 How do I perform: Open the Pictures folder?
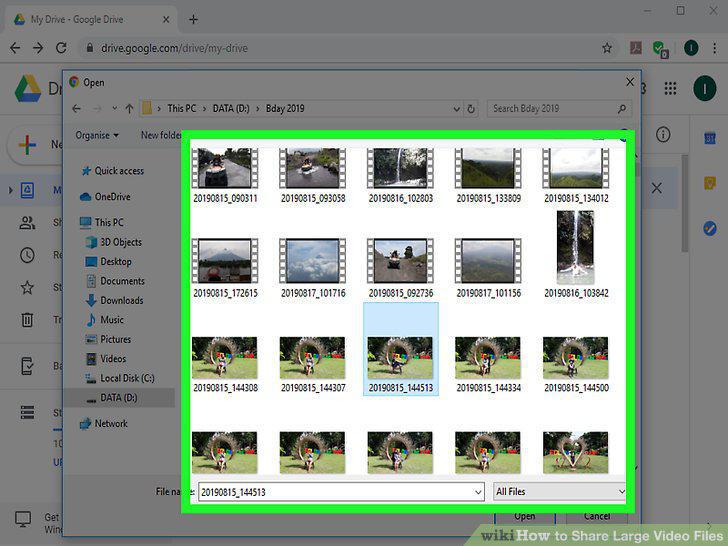click(108, 339)
